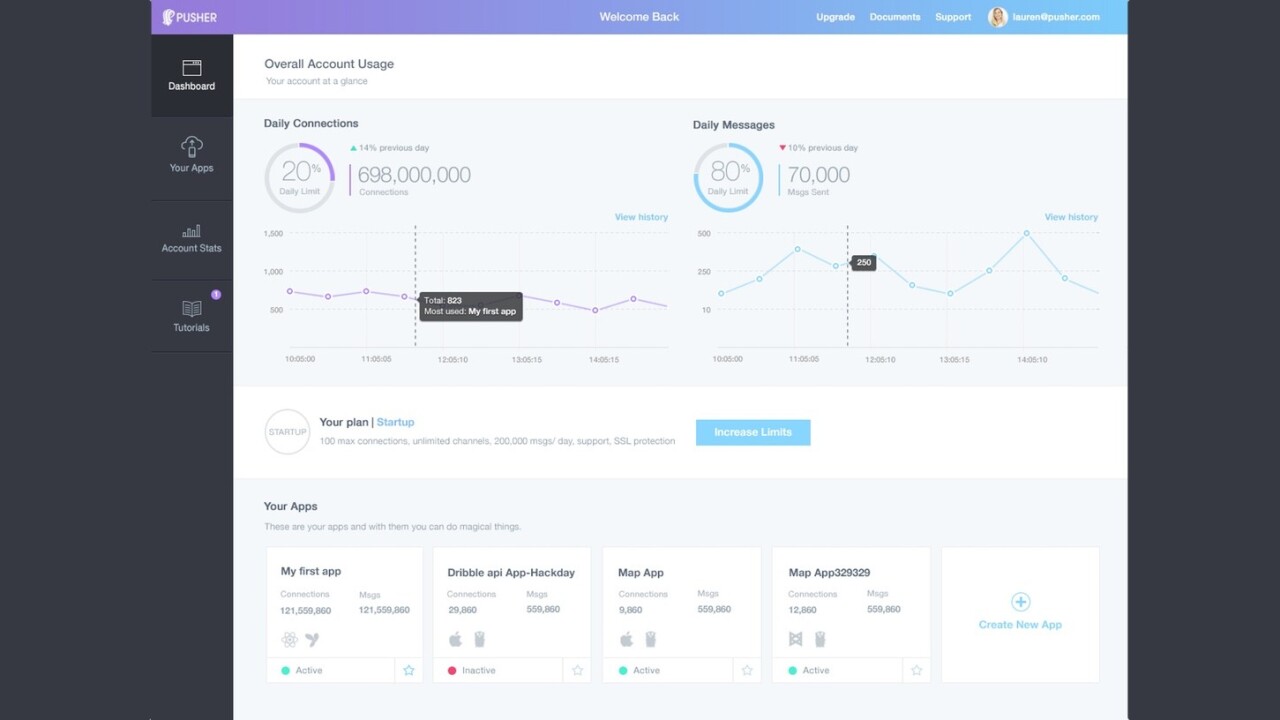The image size is (1280, 720).
Task: Click the React icon under My first app
Action: pos(290,638)
